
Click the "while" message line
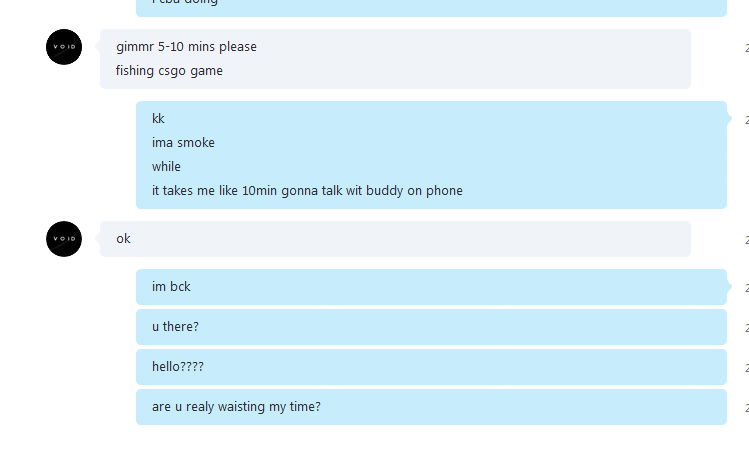click(166, 166)
